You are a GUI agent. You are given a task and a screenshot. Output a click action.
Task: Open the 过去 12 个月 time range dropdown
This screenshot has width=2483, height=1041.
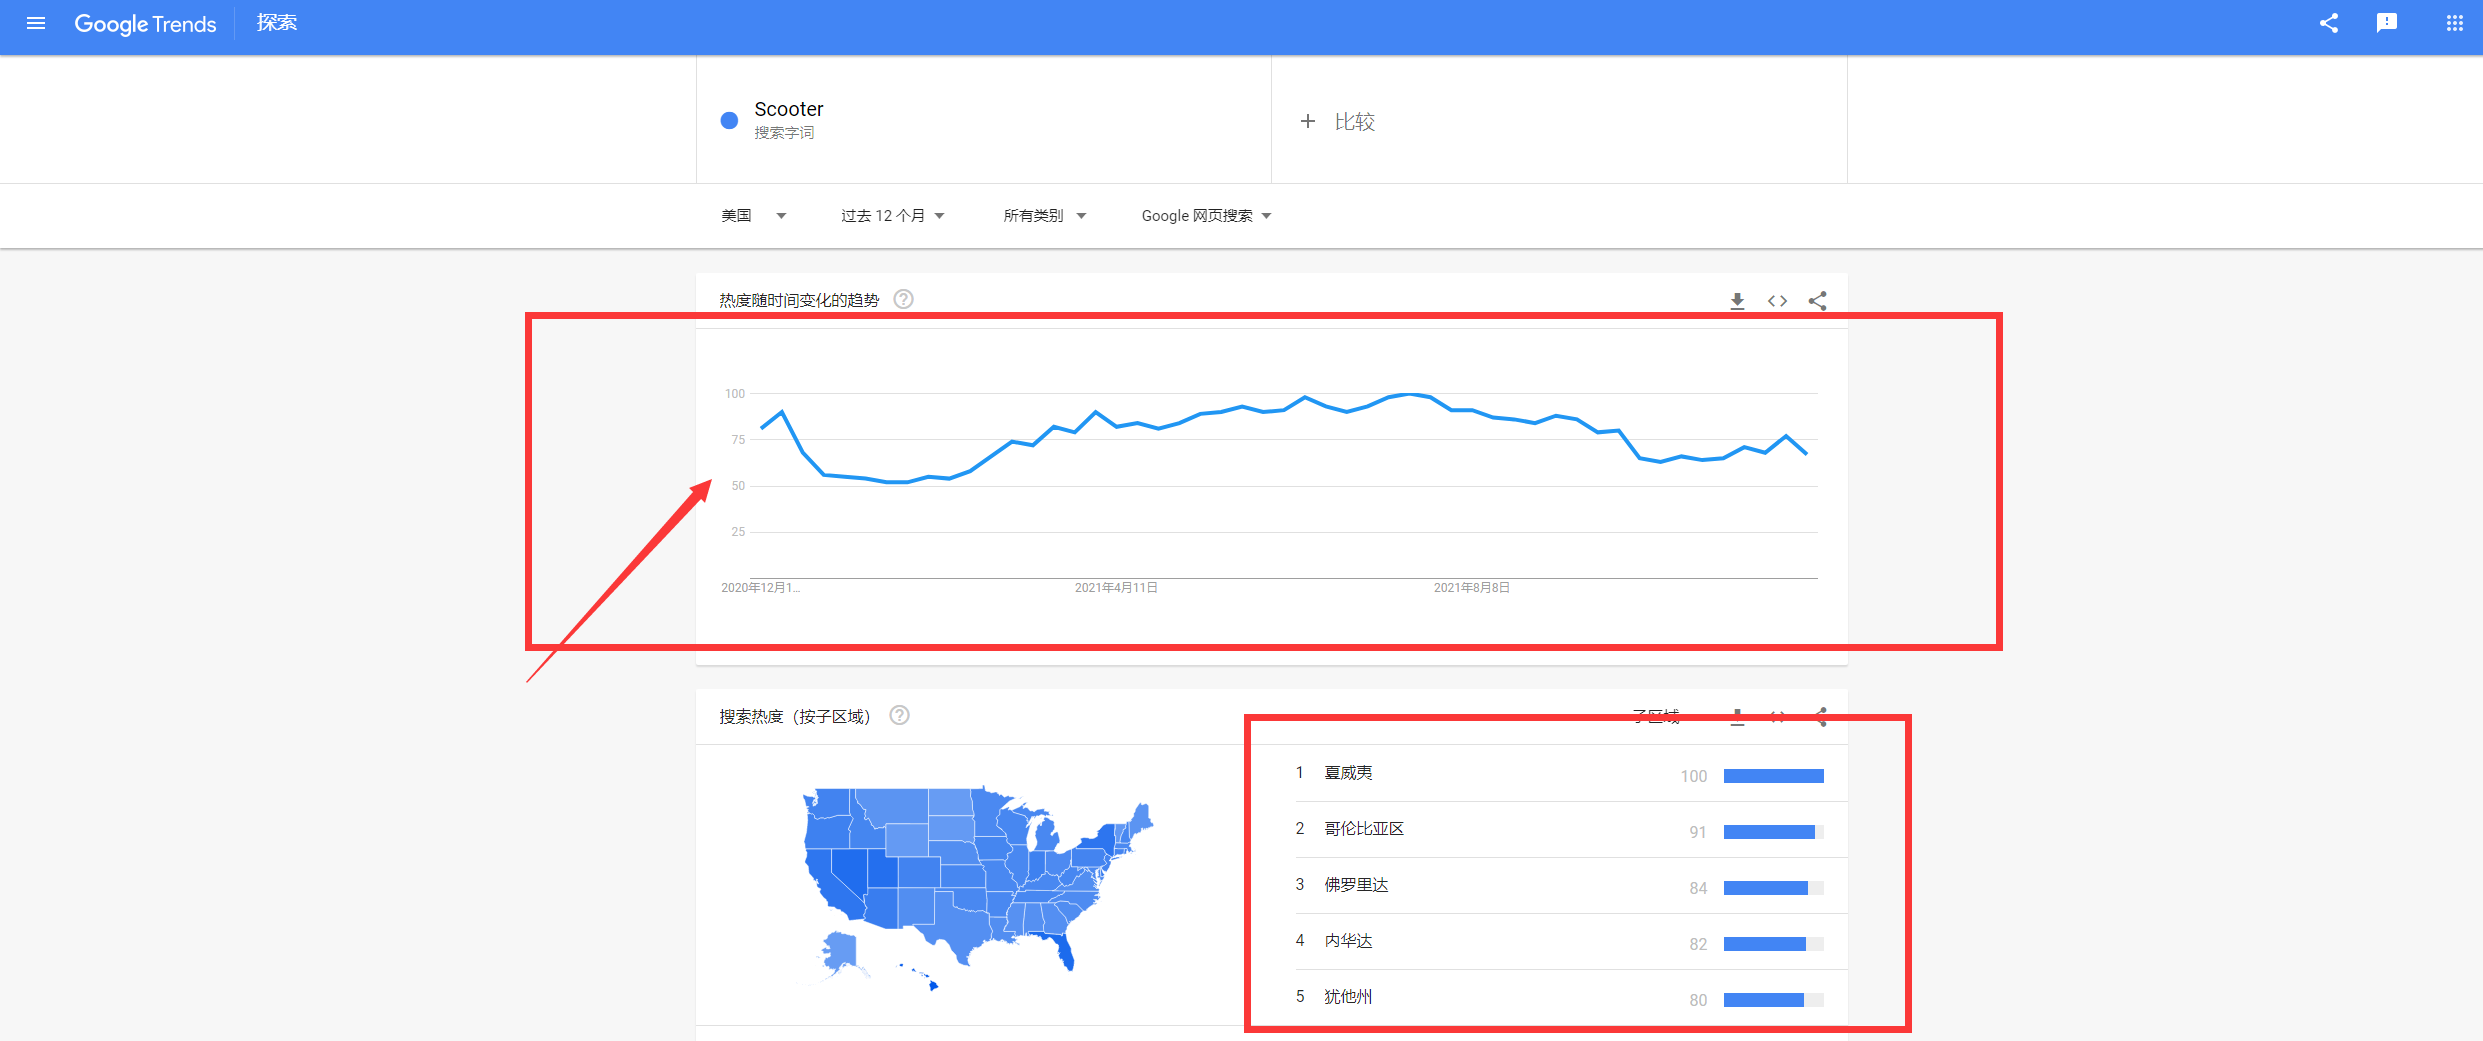[892, 216]
